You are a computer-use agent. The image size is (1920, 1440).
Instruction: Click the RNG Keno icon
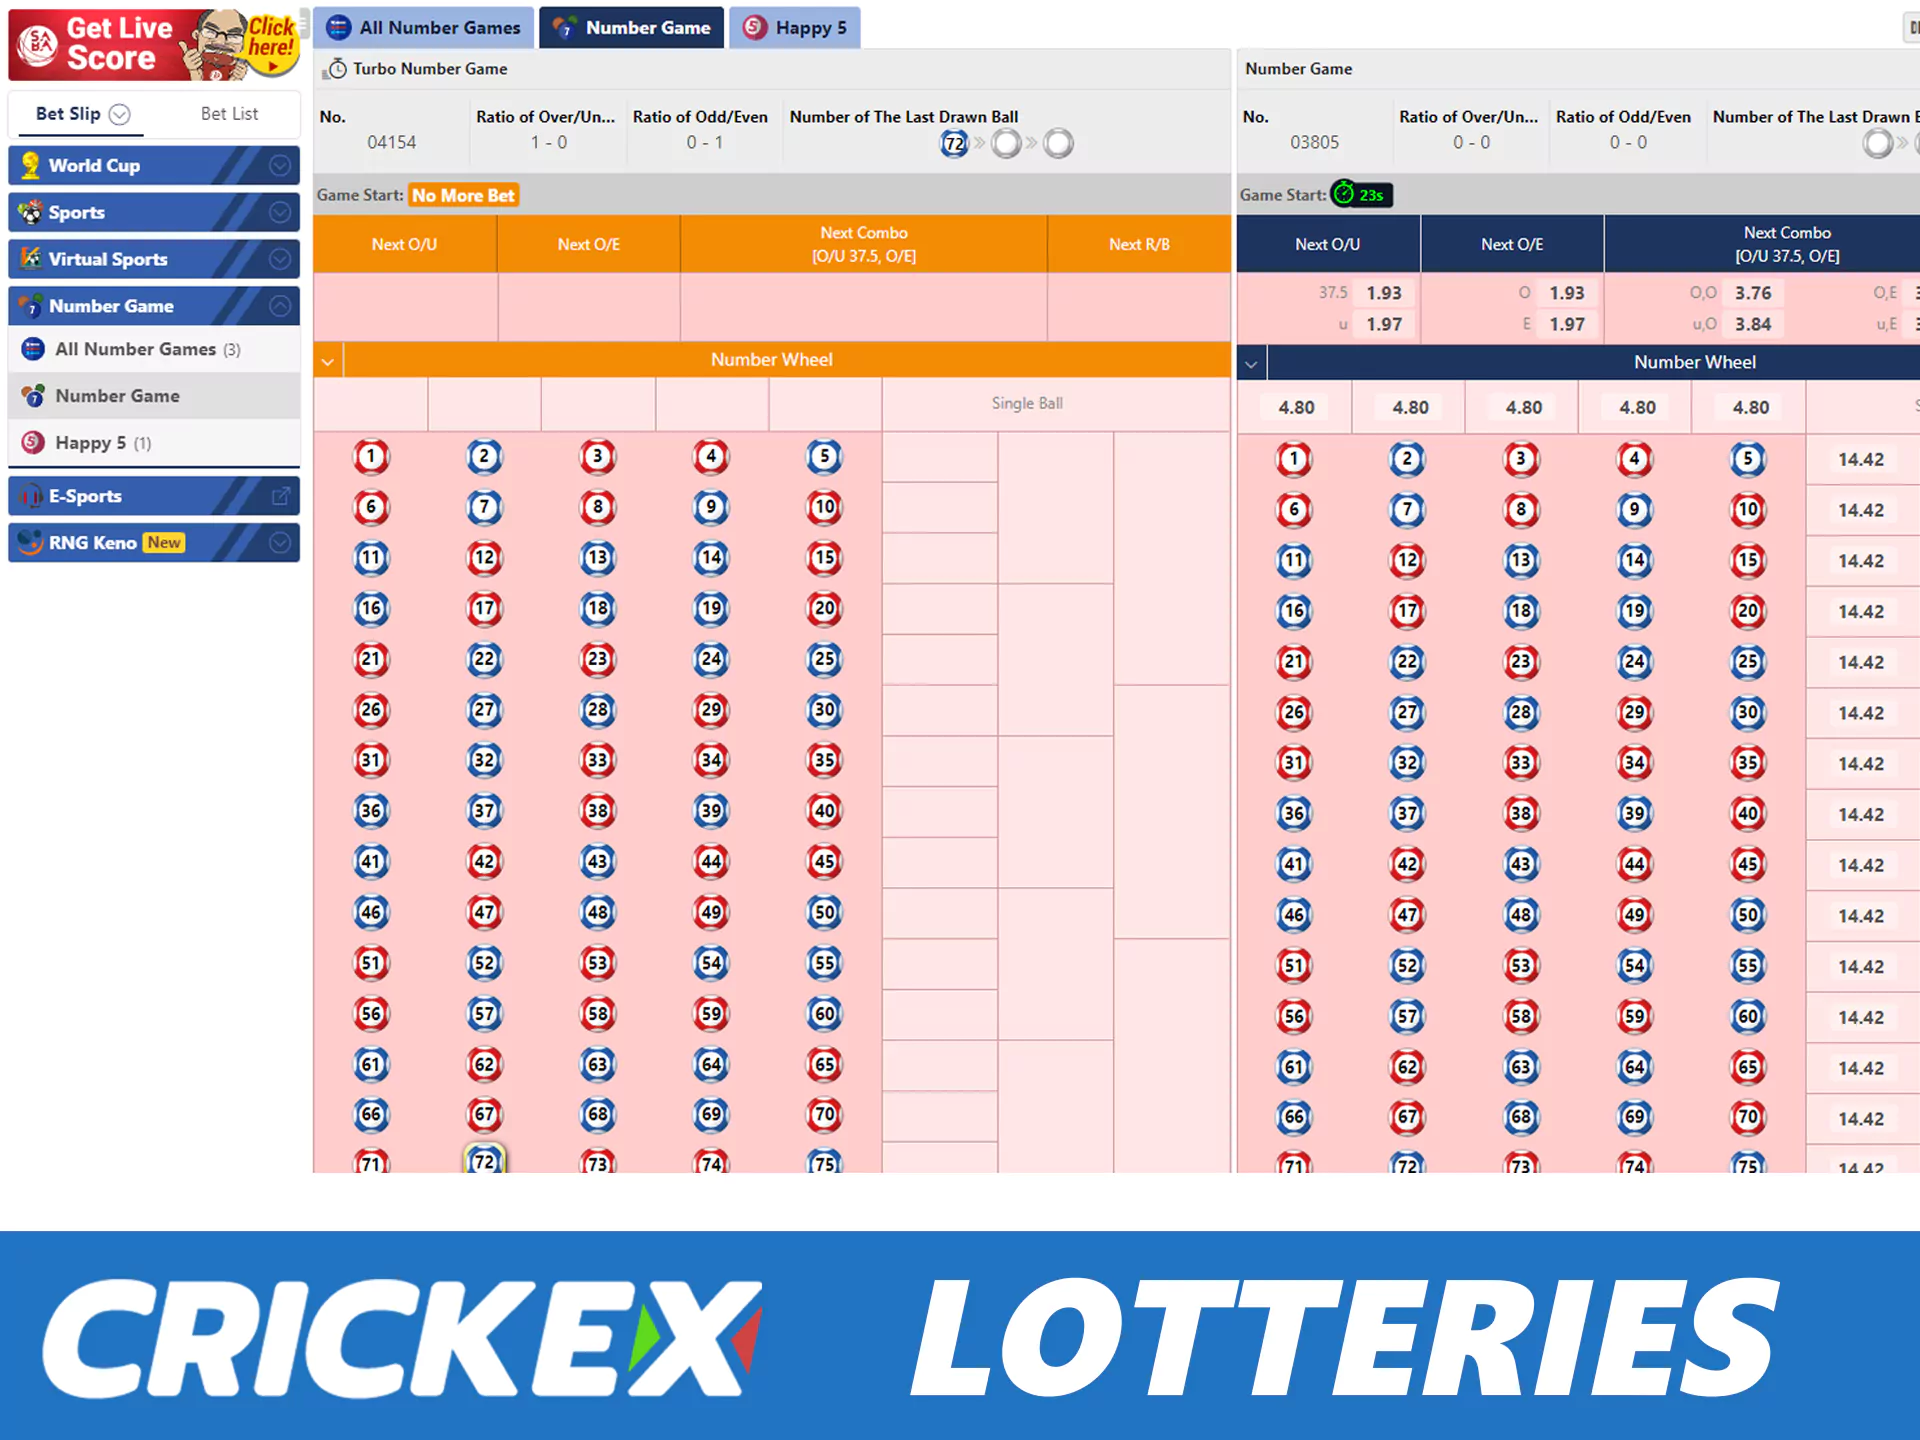(x=31, y=542)
